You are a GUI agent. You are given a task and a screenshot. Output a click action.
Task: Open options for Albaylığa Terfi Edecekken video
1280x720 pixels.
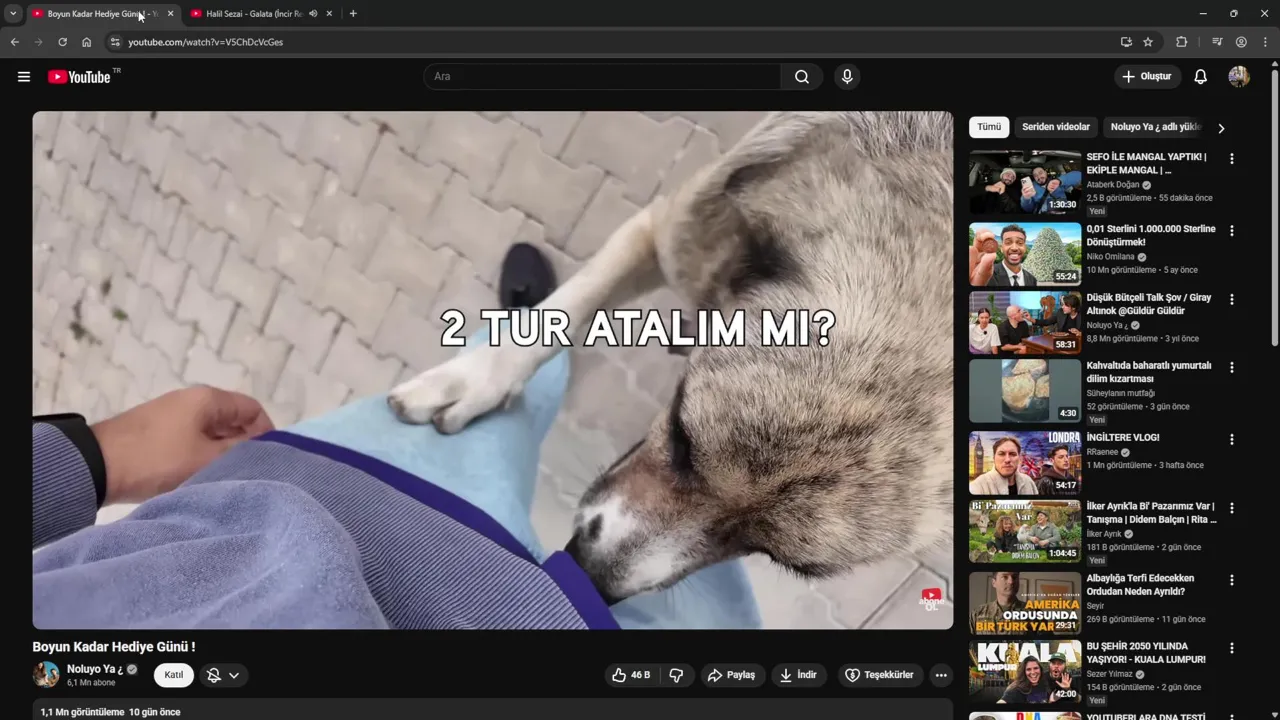click(x=1232, y=580)
